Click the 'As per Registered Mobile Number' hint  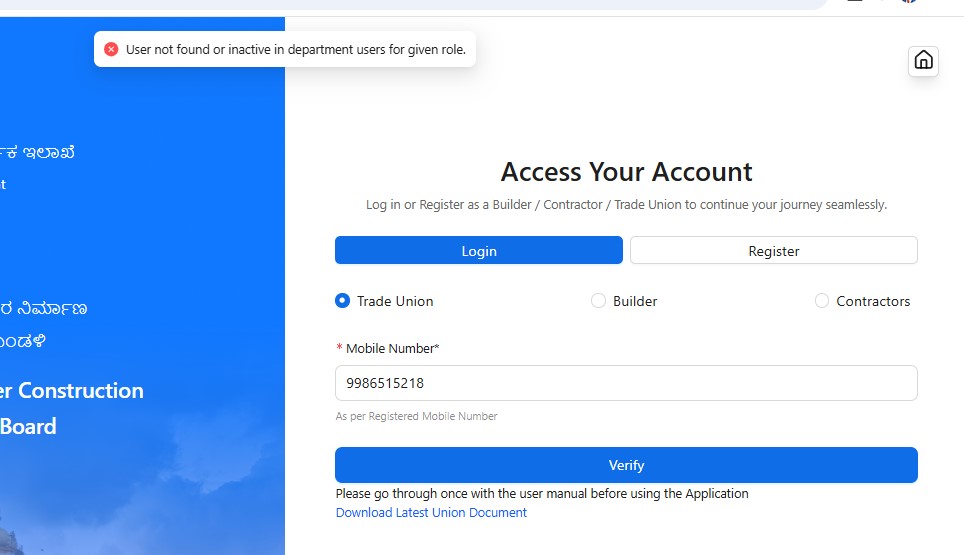point(416,416)
